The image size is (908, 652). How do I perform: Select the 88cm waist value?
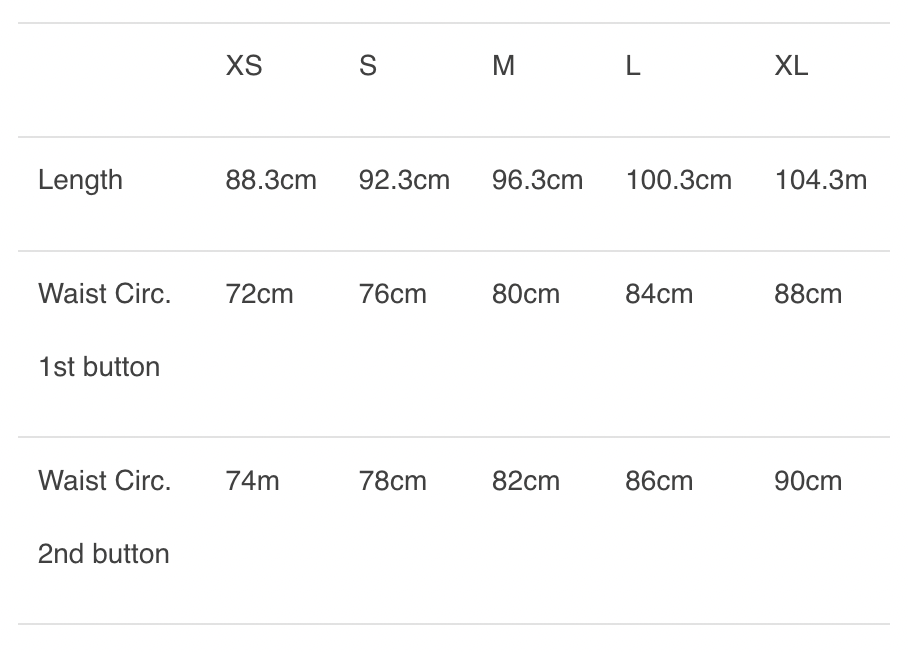[808, 294]
